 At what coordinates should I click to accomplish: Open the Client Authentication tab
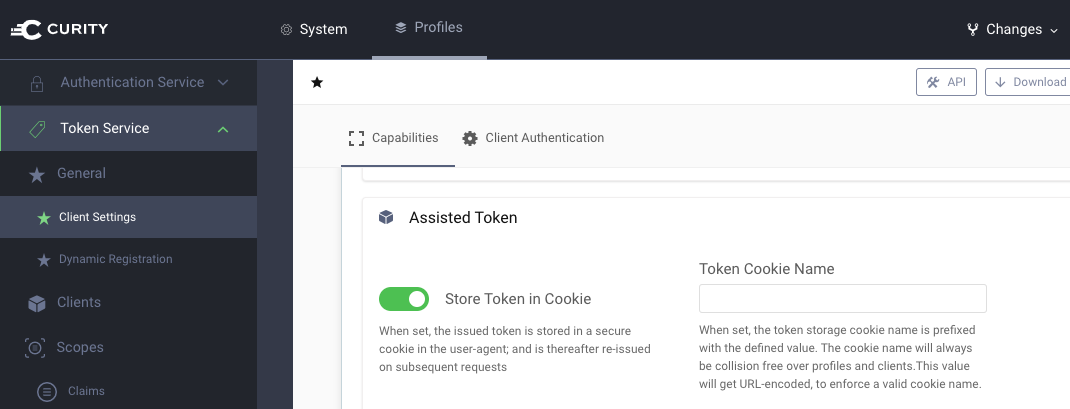533,138
